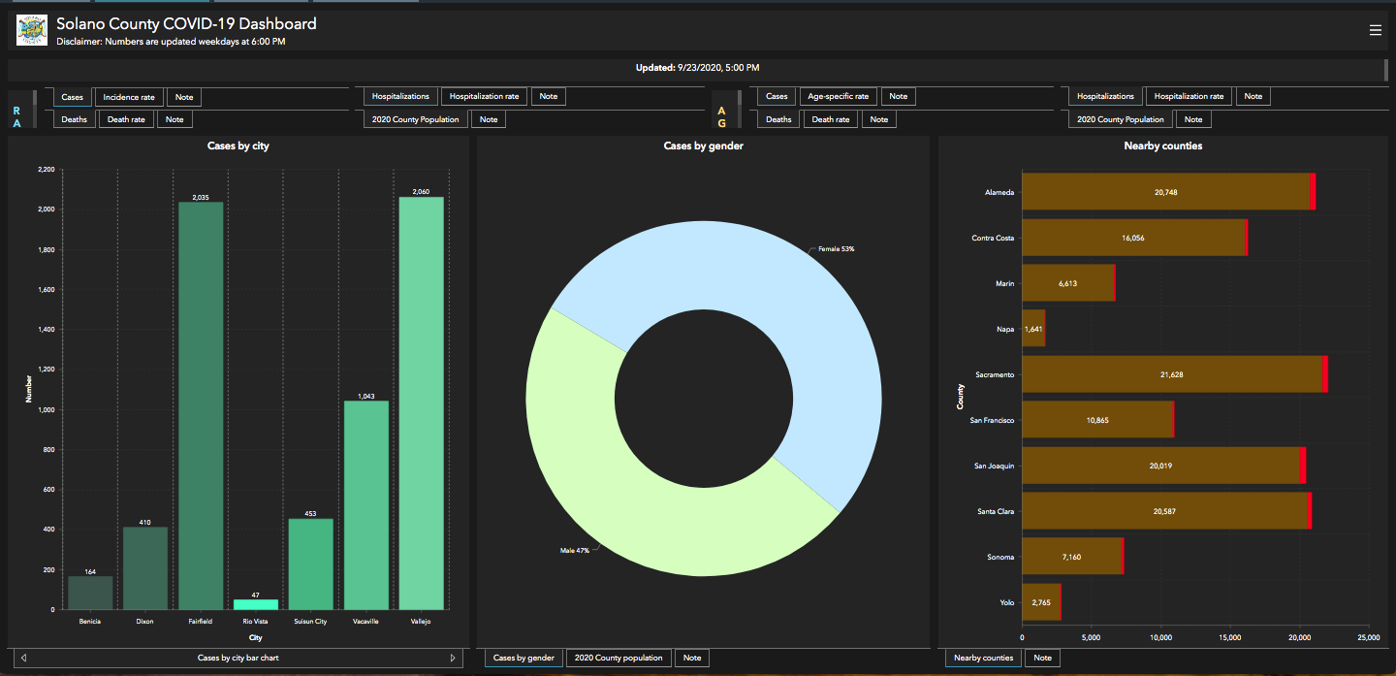Click the Sacramento bar in Nearby counties
1396x676 pixels.
pos(1170,374)
